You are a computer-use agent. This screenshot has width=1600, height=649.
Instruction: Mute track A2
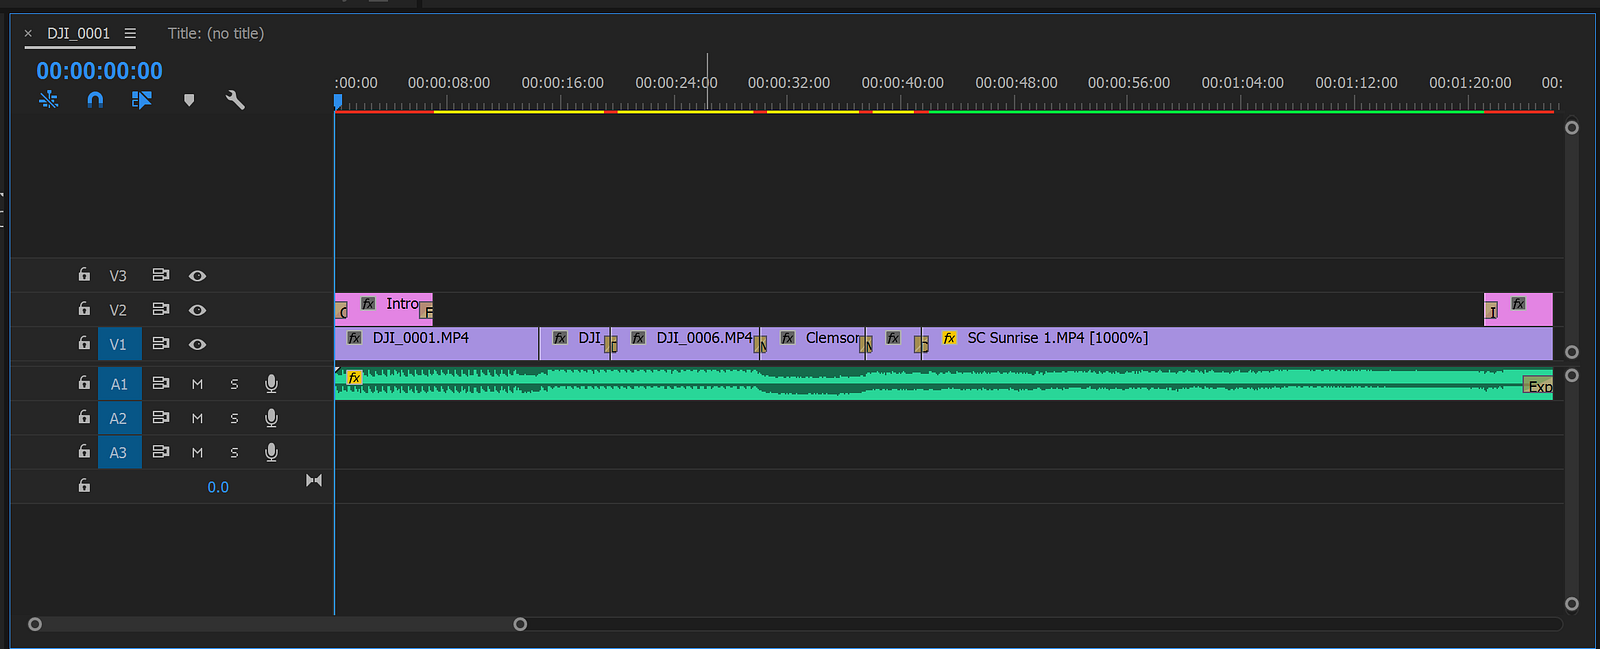197,418
